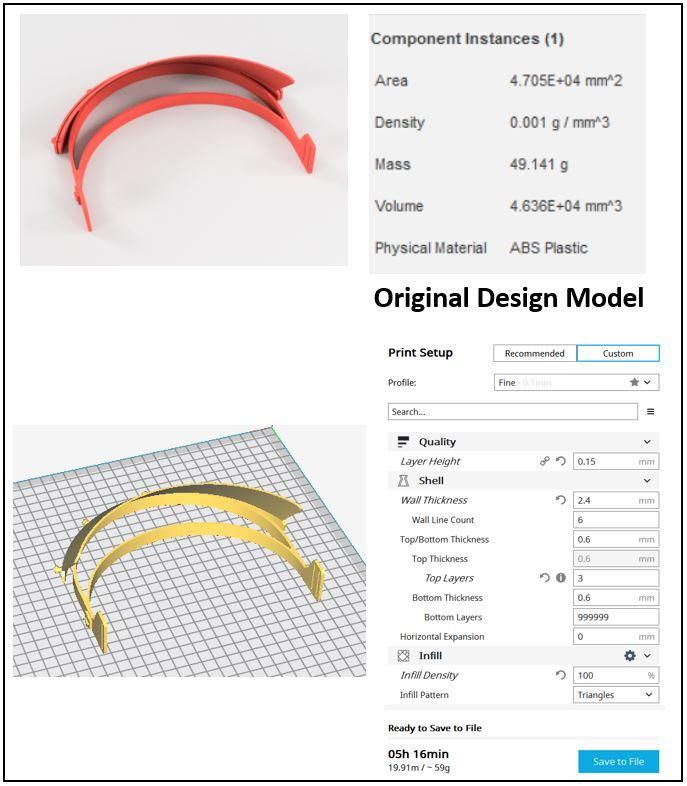Click the Top Layers value field
687x786 pixels.
point(616,578)
